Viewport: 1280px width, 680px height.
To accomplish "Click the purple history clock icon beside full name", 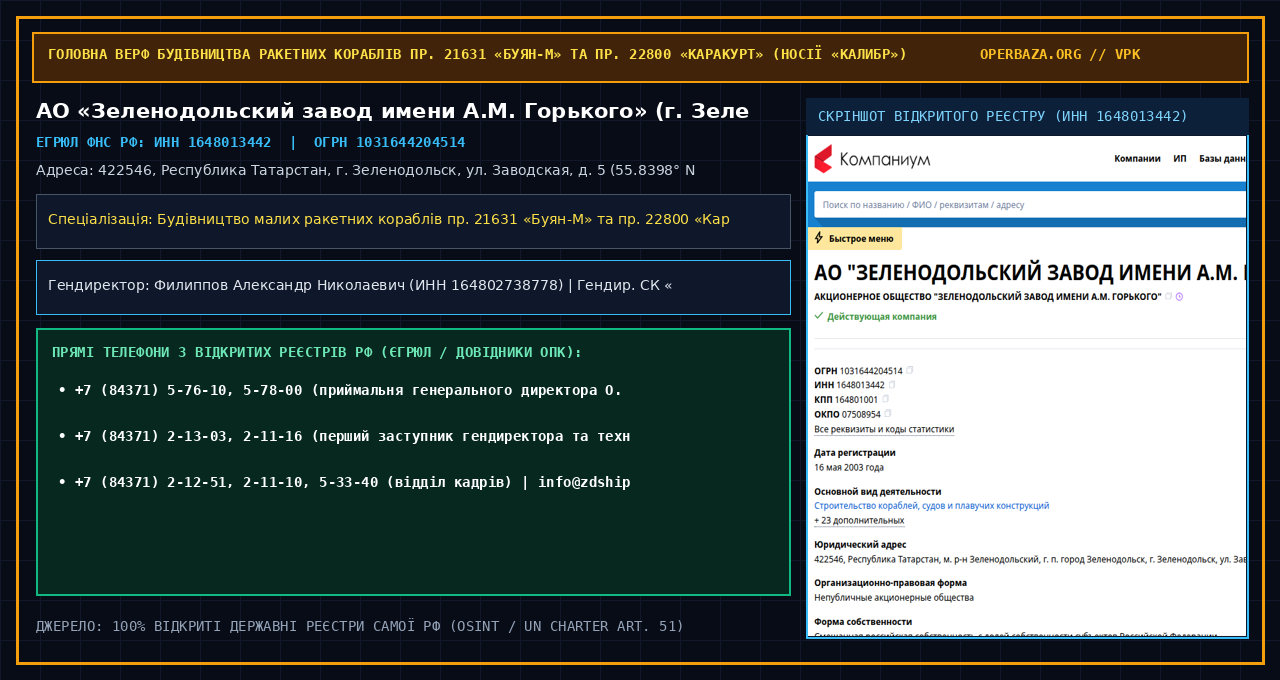I will [x=1179, y=296].
